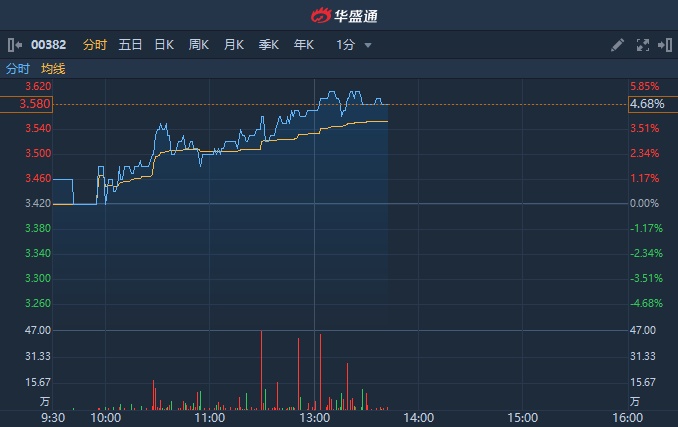Click the left panel collapse icon

click(14, 45)
